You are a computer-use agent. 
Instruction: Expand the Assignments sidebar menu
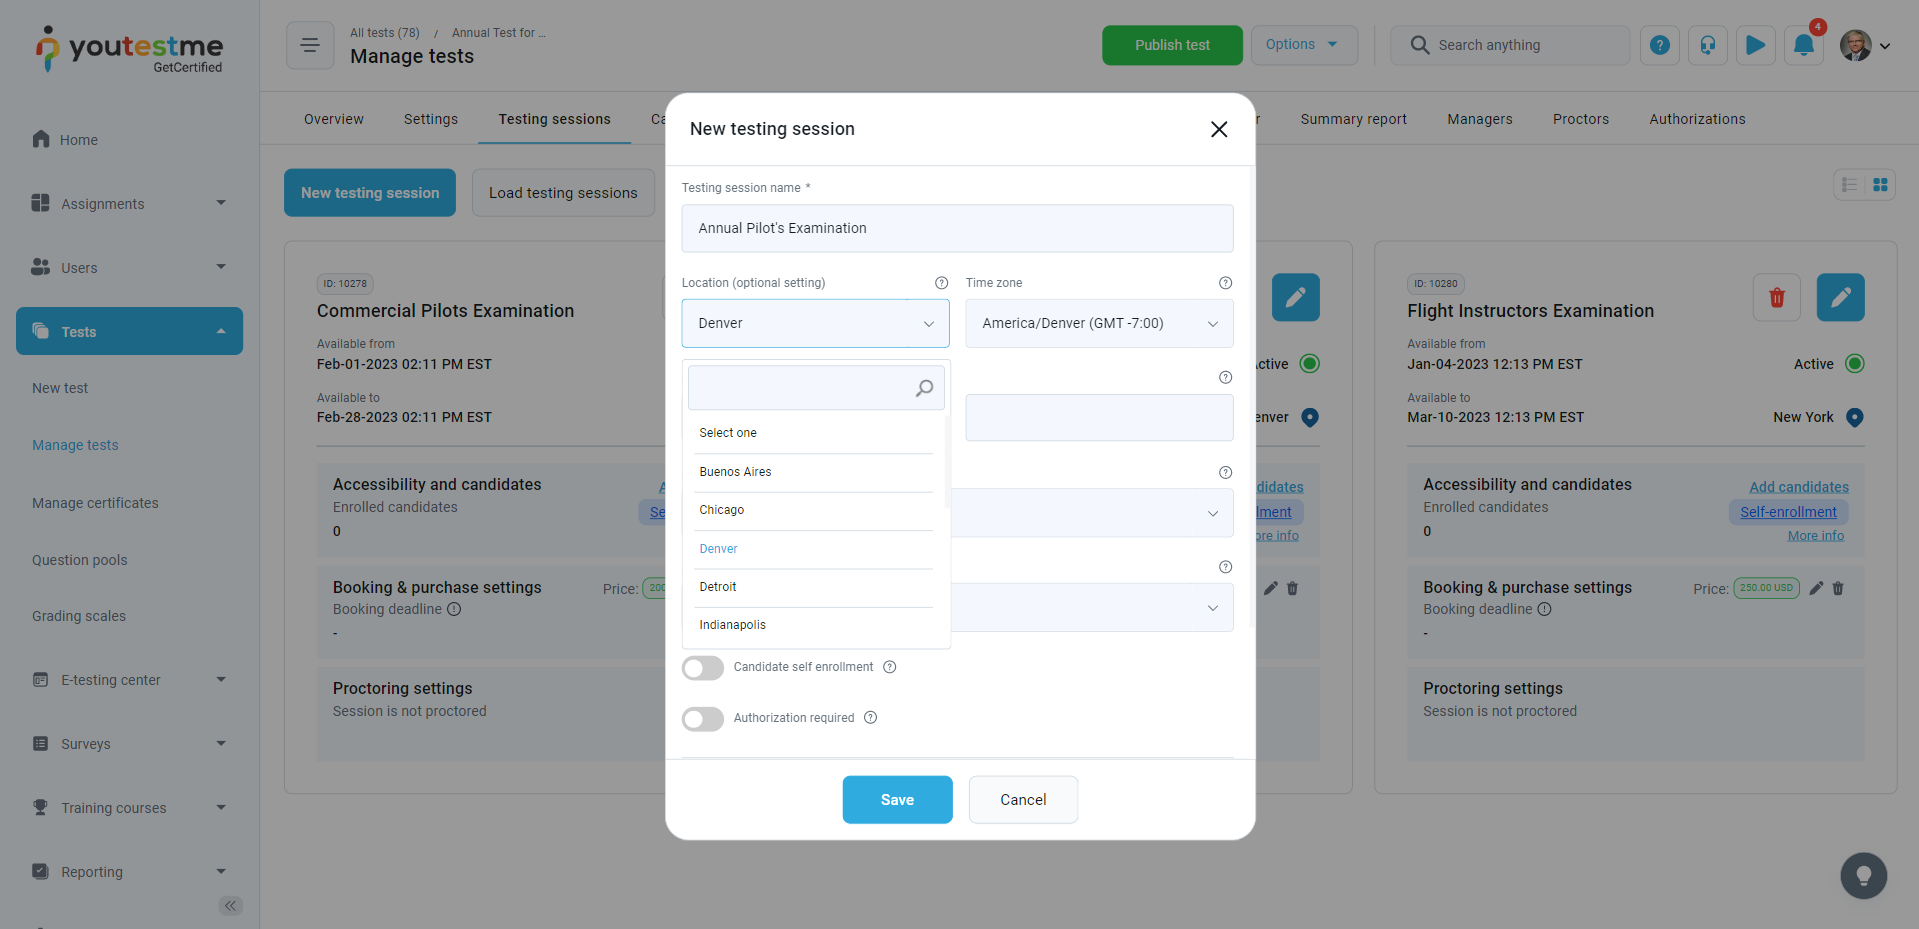pyautogui.click(x=129, y=204)
